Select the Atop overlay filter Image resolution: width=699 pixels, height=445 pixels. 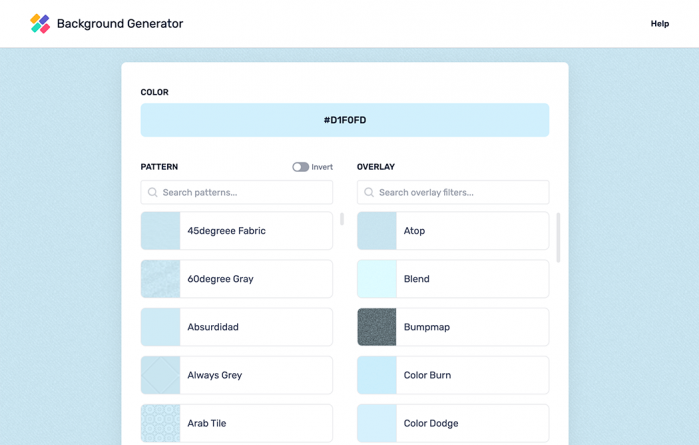[x=452, y=231]
